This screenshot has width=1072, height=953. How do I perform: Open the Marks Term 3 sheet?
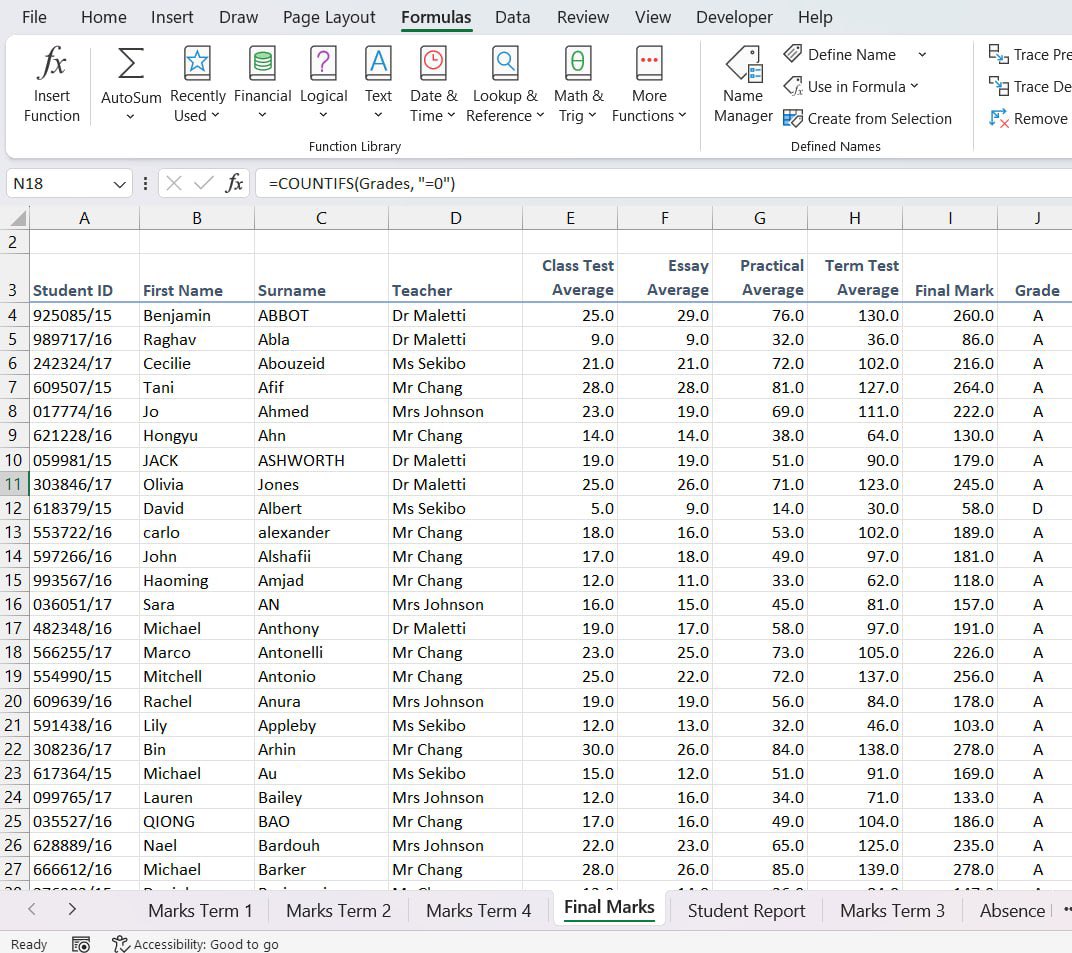892,911
